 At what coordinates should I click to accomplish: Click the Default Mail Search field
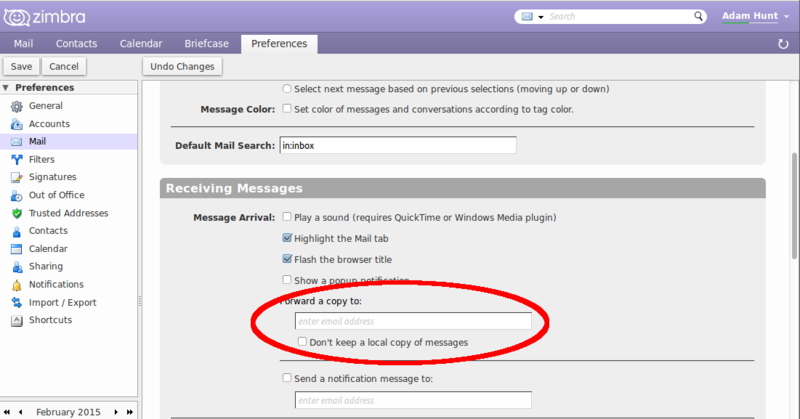398,145
